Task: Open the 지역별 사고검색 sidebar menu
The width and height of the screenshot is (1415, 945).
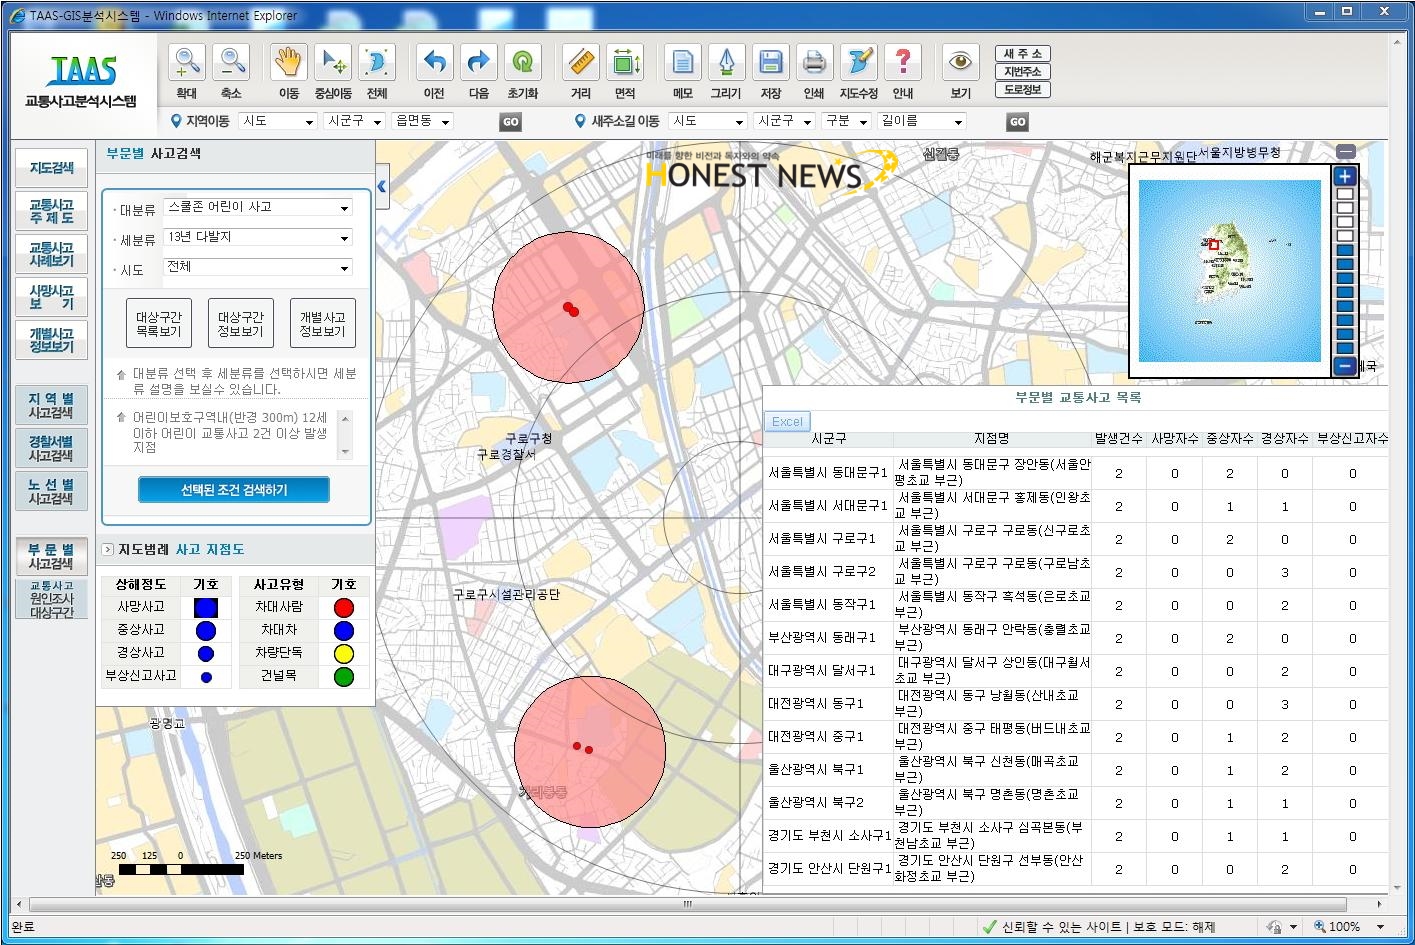Action: coord(51,405)
